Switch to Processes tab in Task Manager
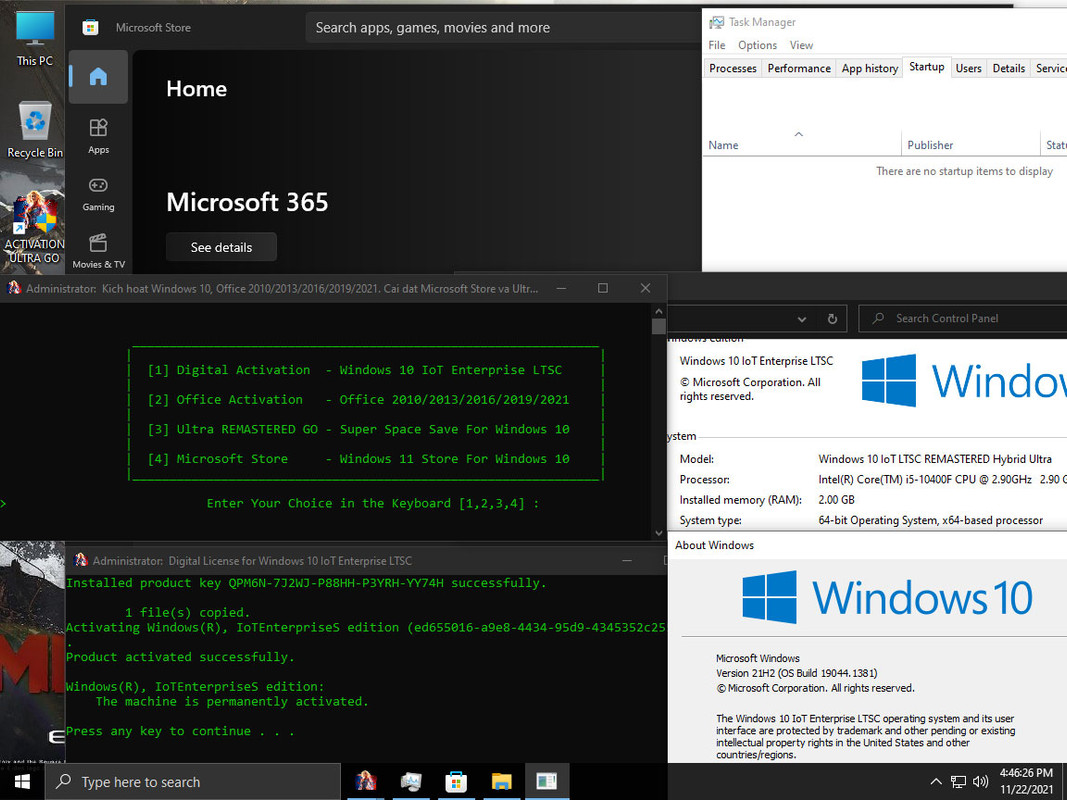The height and width of the screenshot is (800, 1067). point(732,68)
